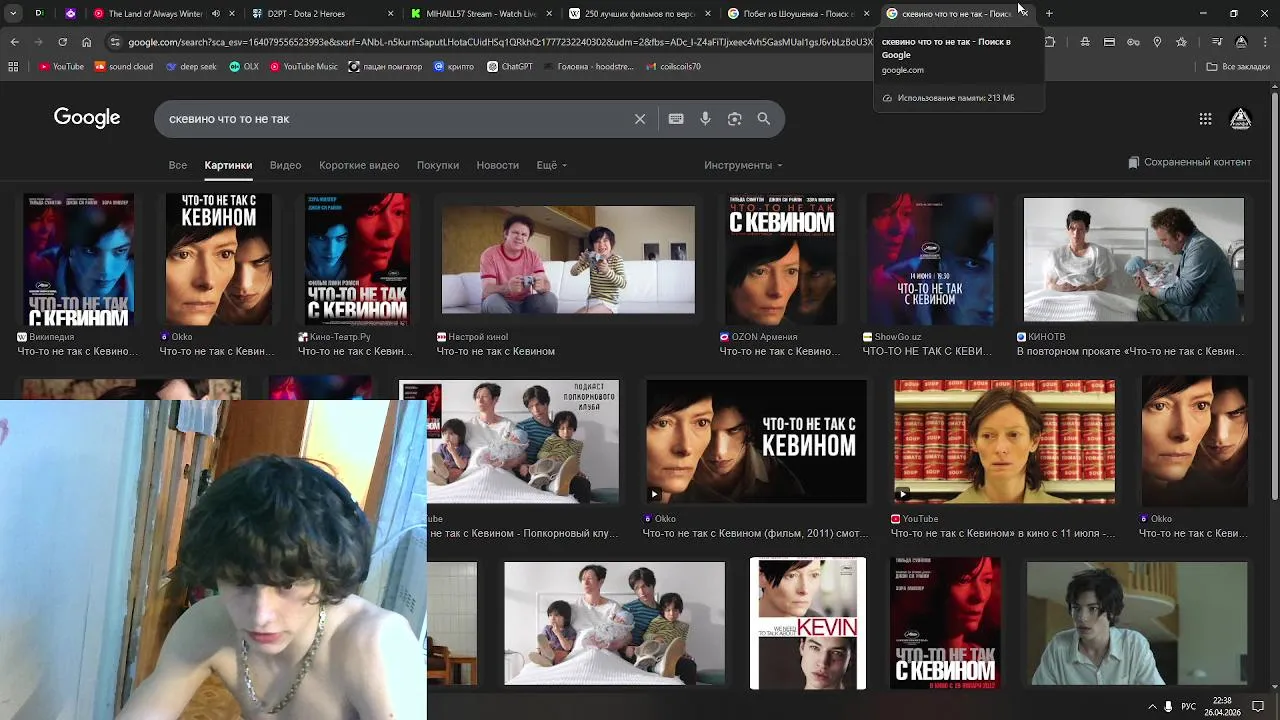This screenshot has width=1280, height=720.
Task: Open the Покупки tab
Action: point(438,165)
